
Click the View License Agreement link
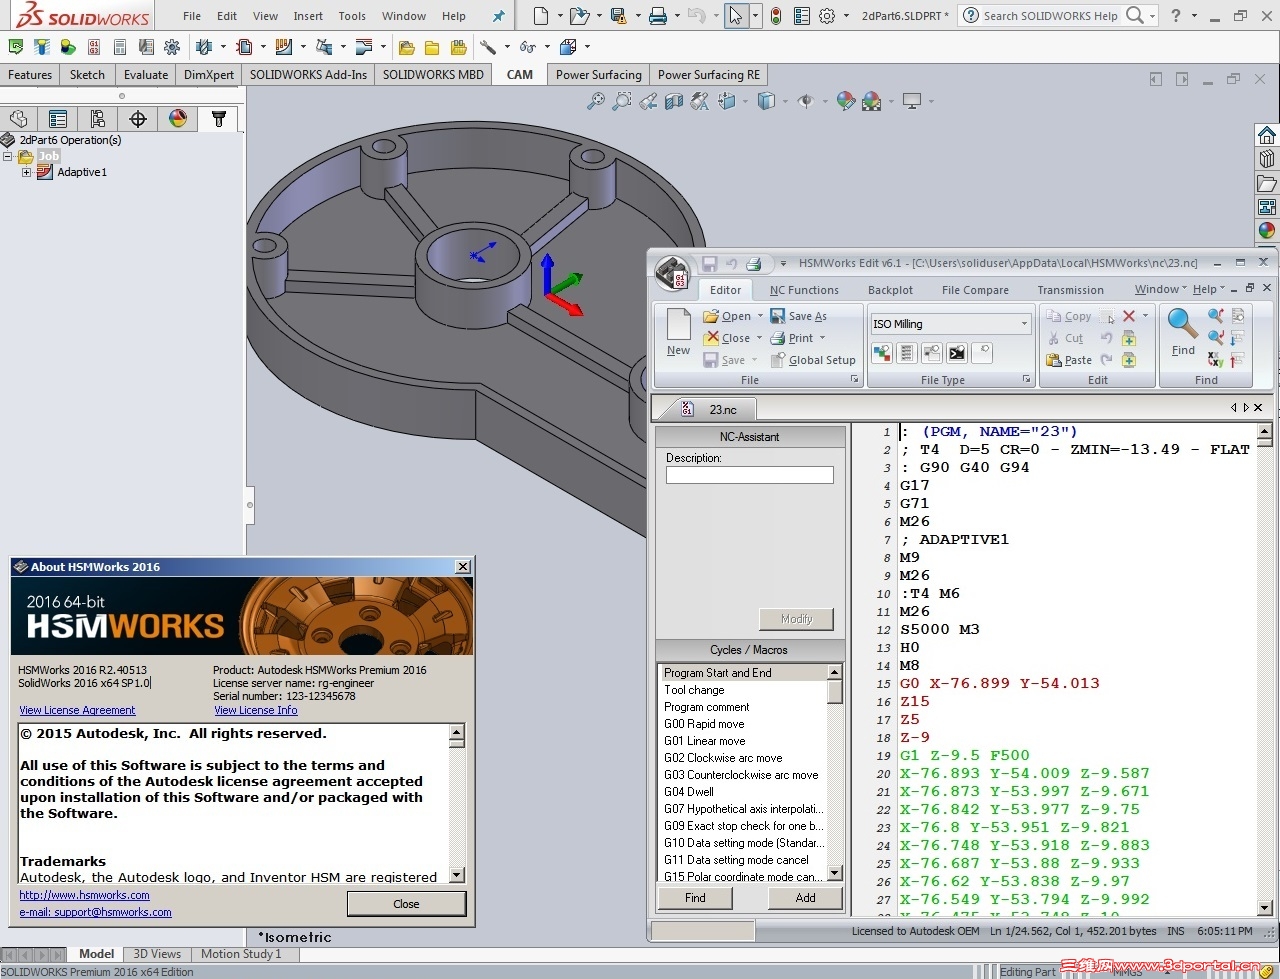click(x=77, y=710)
